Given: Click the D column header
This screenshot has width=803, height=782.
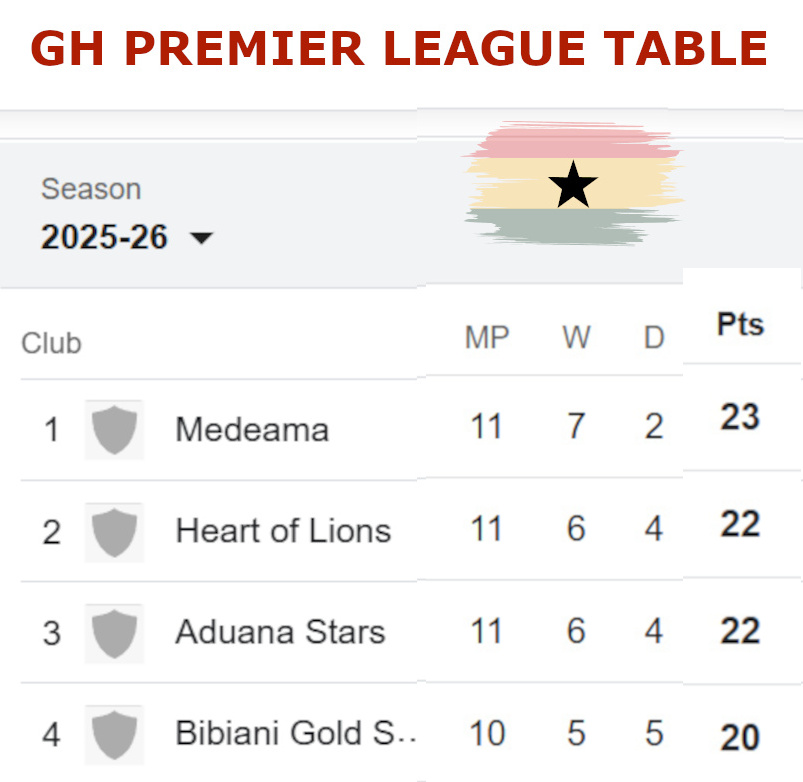Looking at the screenshot, I should 654,338.
